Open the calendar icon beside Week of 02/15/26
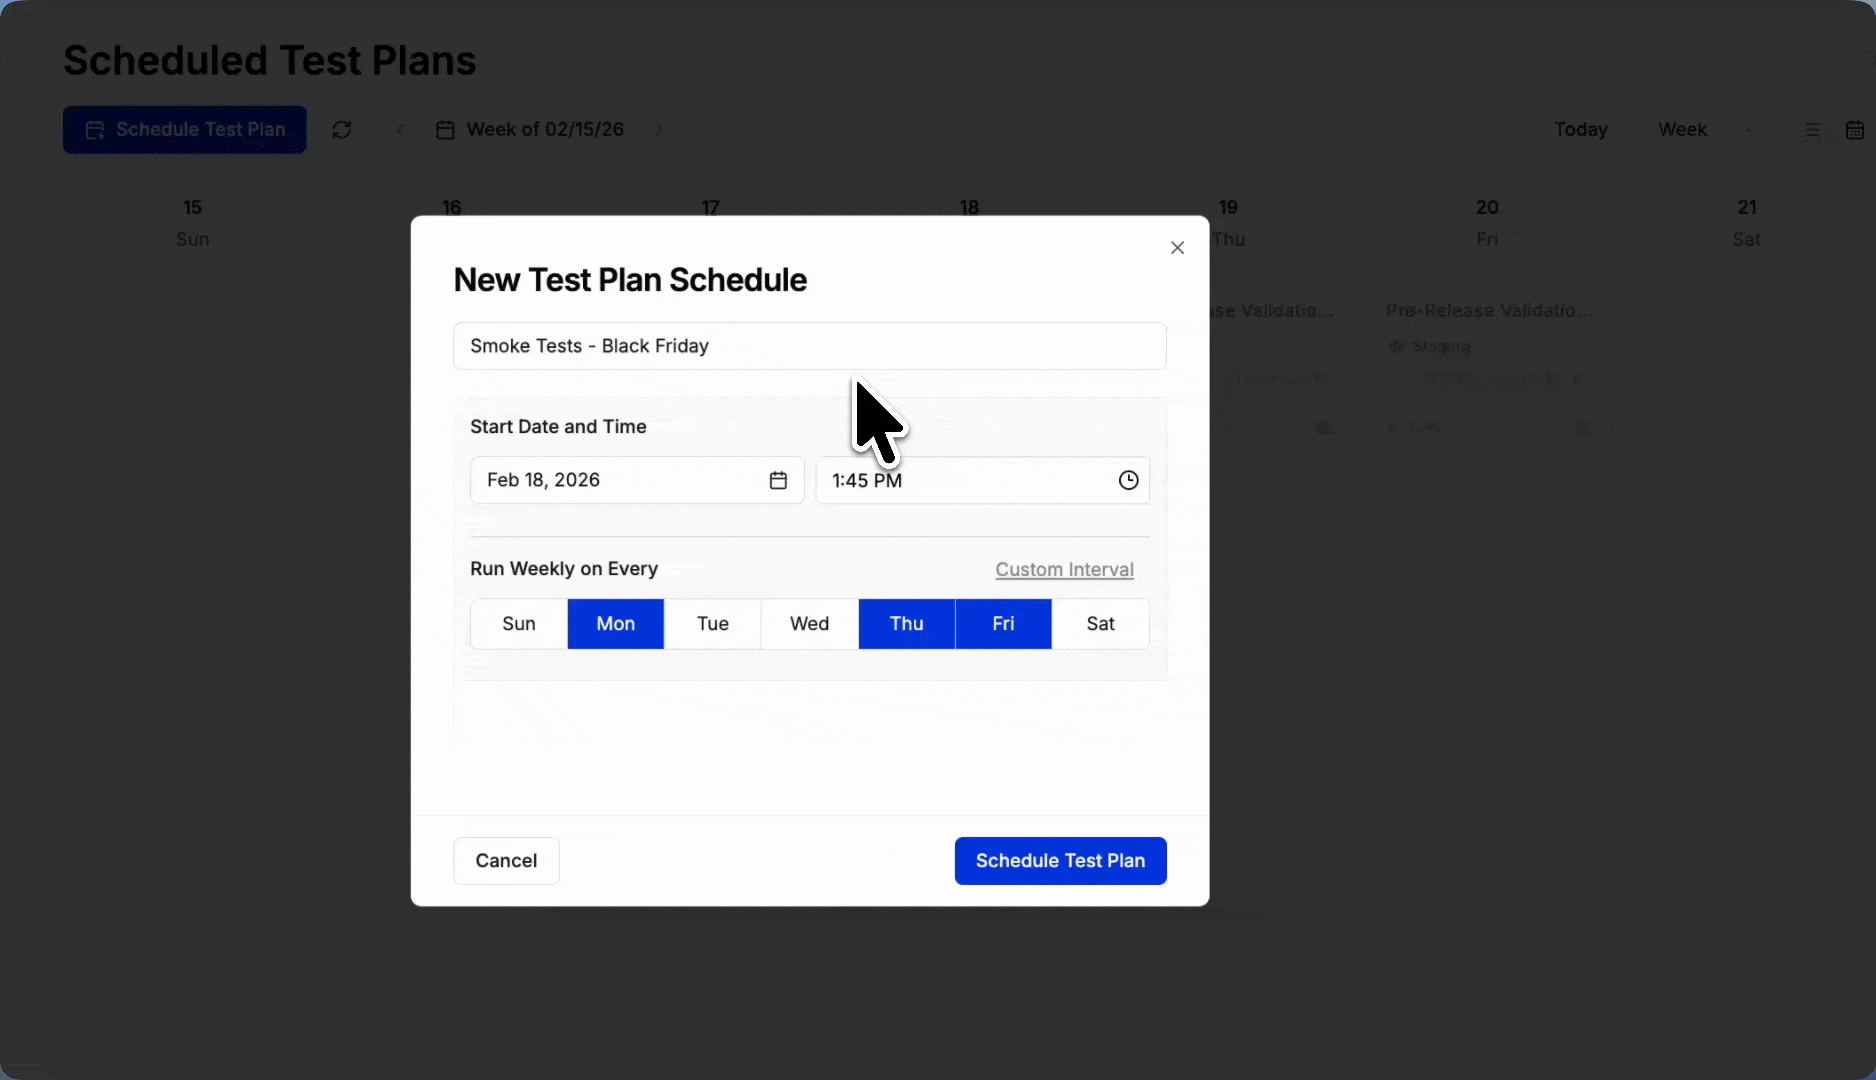 [x=446, y=129]
